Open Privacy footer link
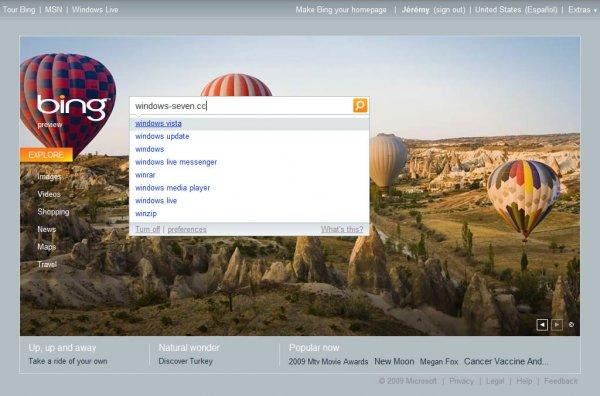The image size is (600, 396). 461,381
